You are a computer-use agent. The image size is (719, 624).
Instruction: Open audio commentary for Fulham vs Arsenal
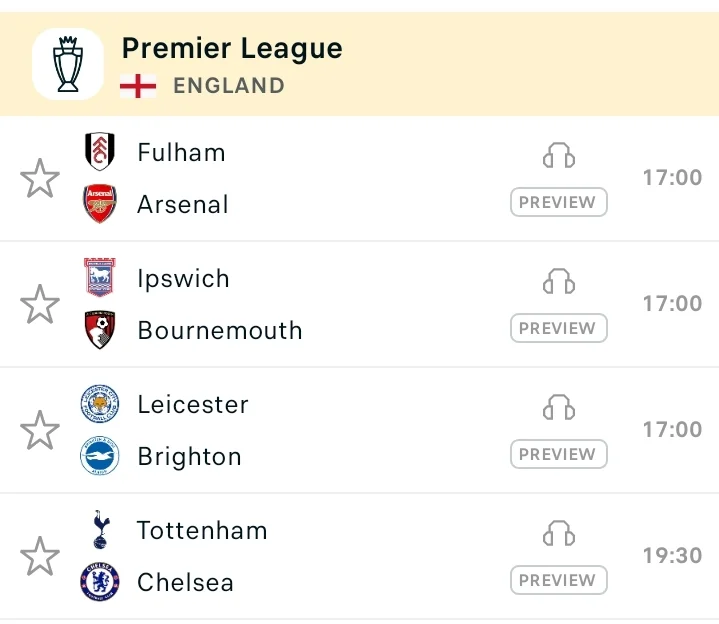[559, 155]
